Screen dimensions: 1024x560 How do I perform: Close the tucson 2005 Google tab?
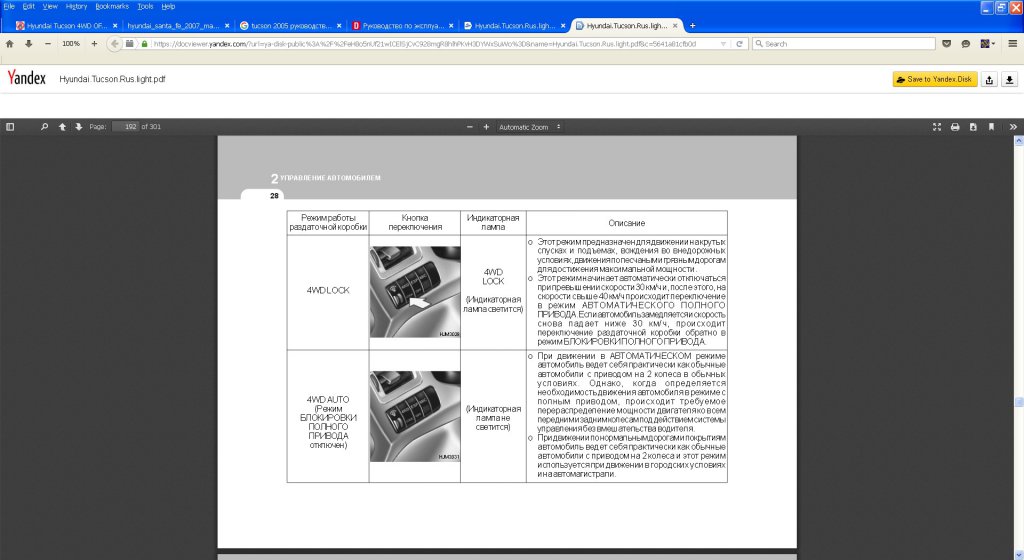coord(339,25)
